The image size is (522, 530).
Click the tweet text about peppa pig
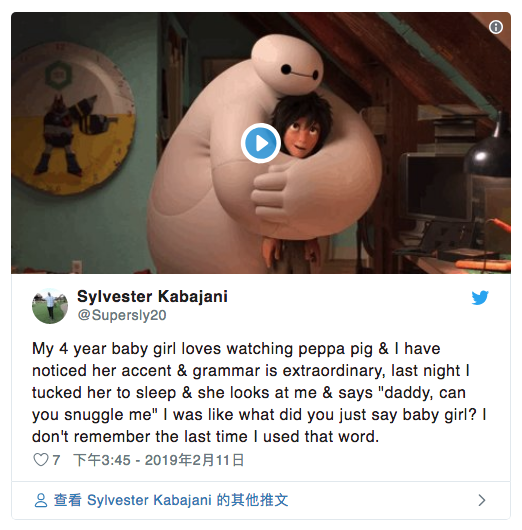pos(259,392)
